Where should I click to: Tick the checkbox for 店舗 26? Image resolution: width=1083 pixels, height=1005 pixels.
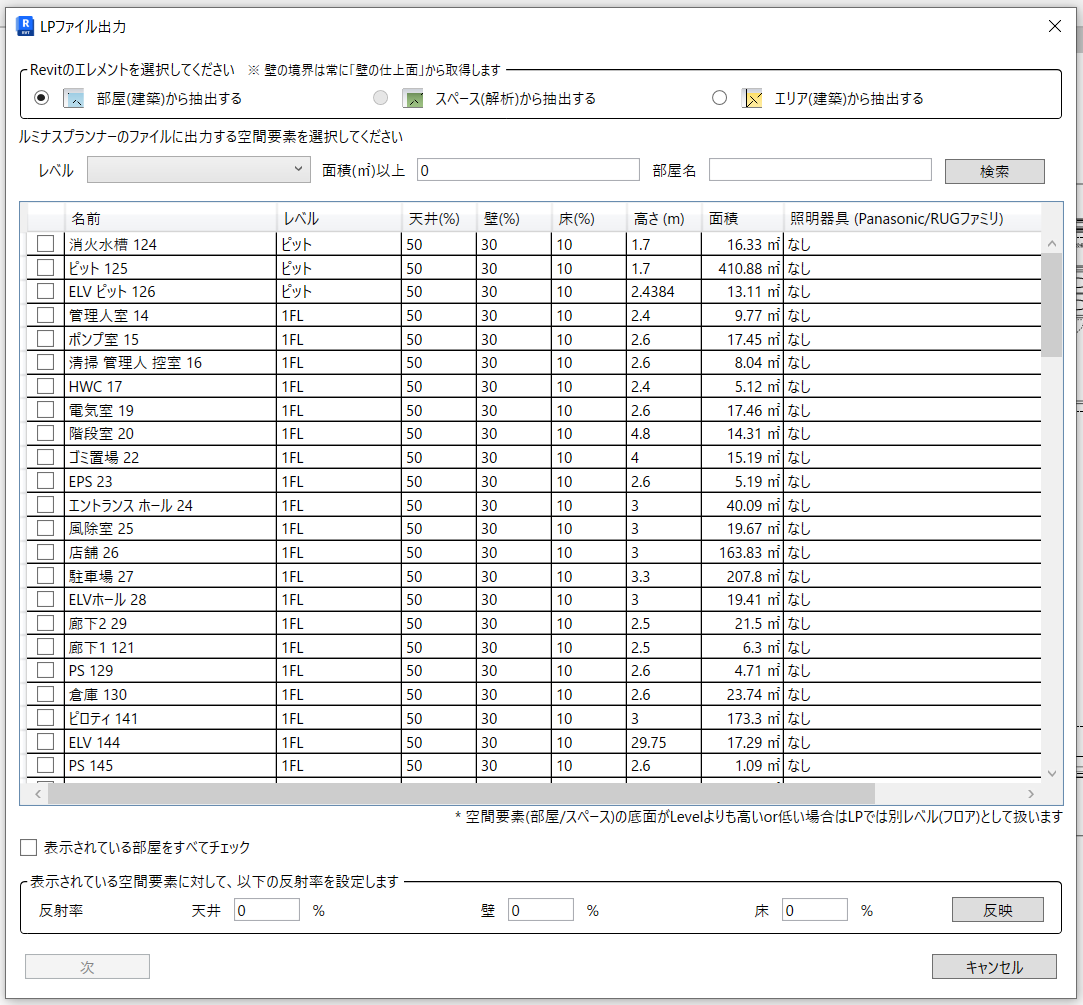pos(45,552)
